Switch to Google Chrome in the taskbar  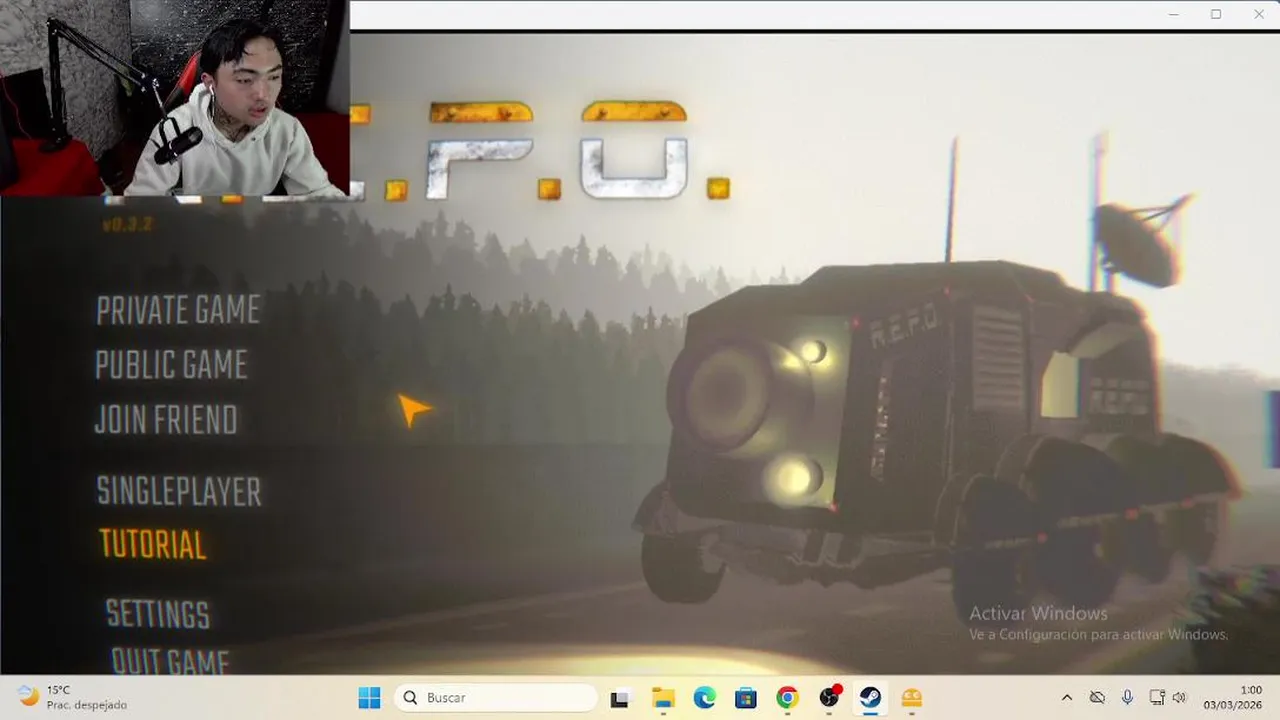[x=787, y=698]
